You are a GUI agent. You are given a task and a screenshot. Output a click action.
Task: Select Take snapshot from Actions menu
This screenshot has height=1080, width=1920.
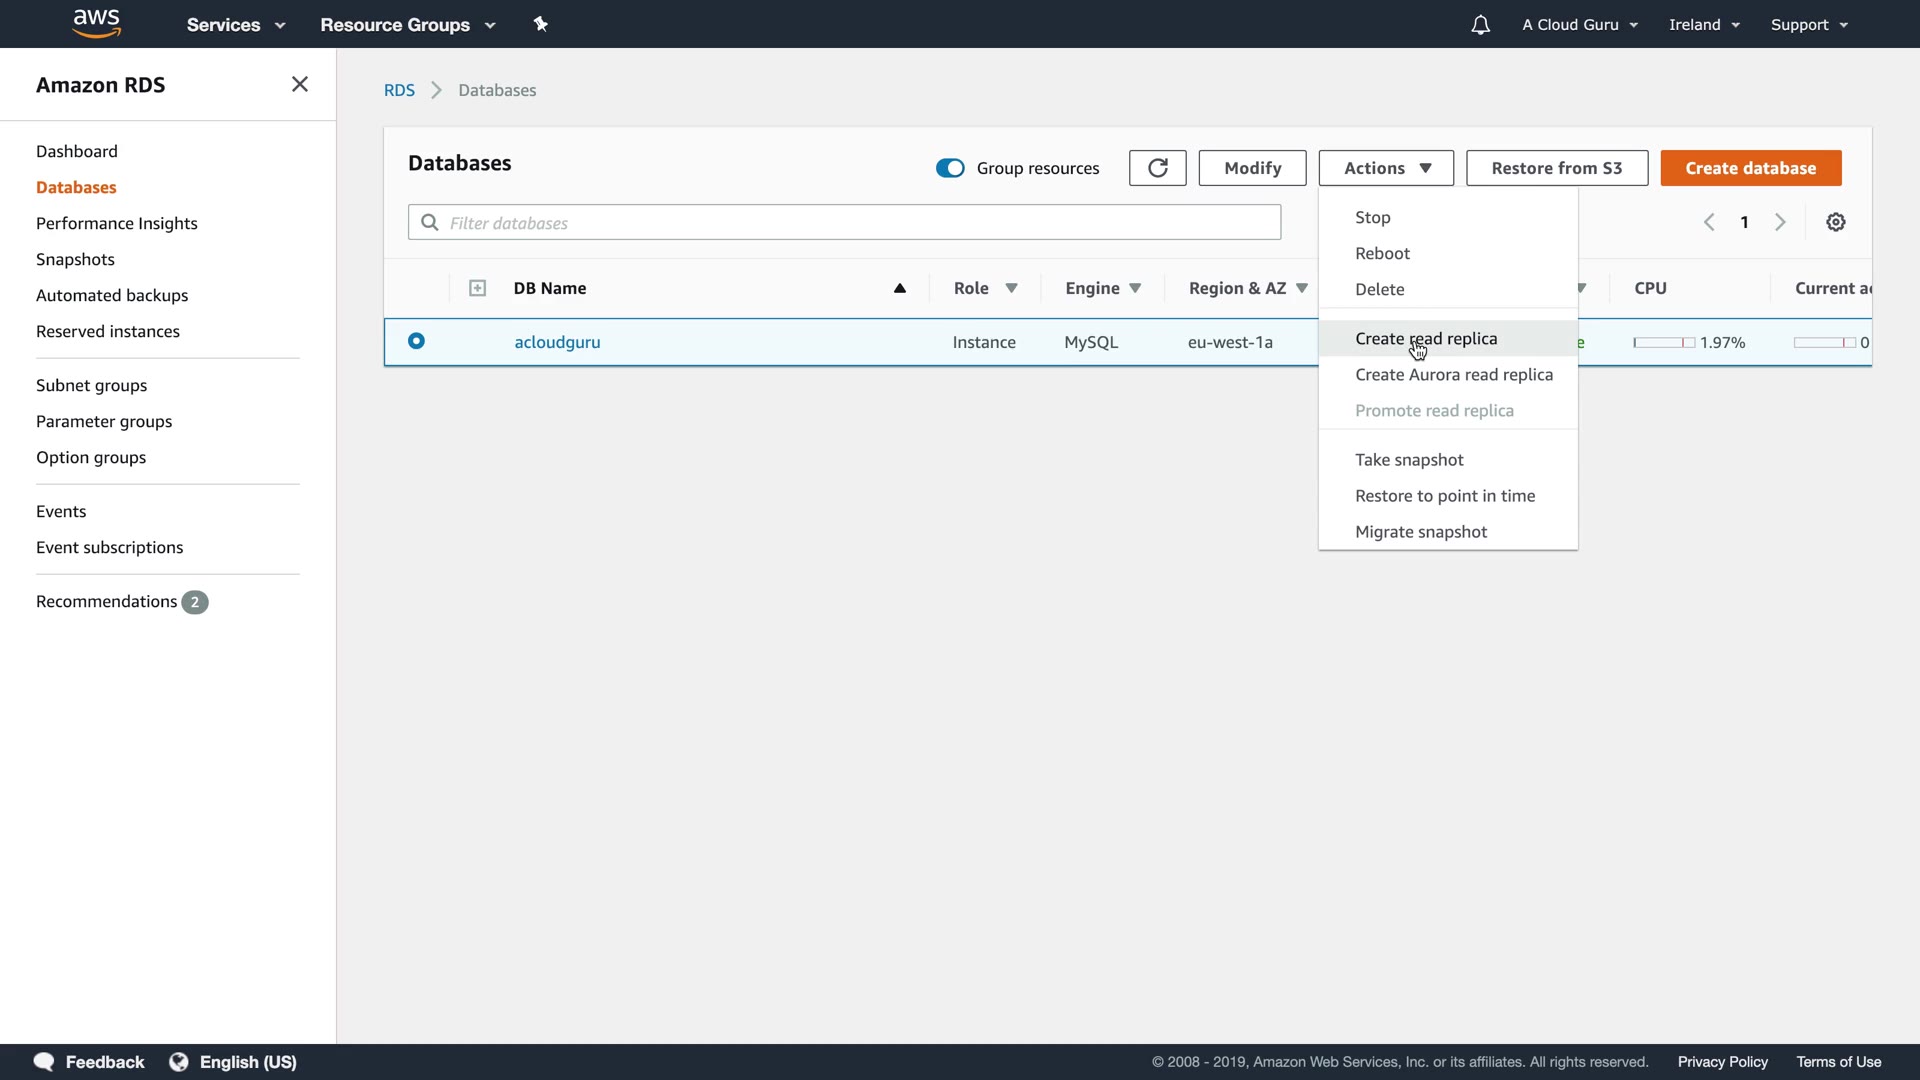1408,460
